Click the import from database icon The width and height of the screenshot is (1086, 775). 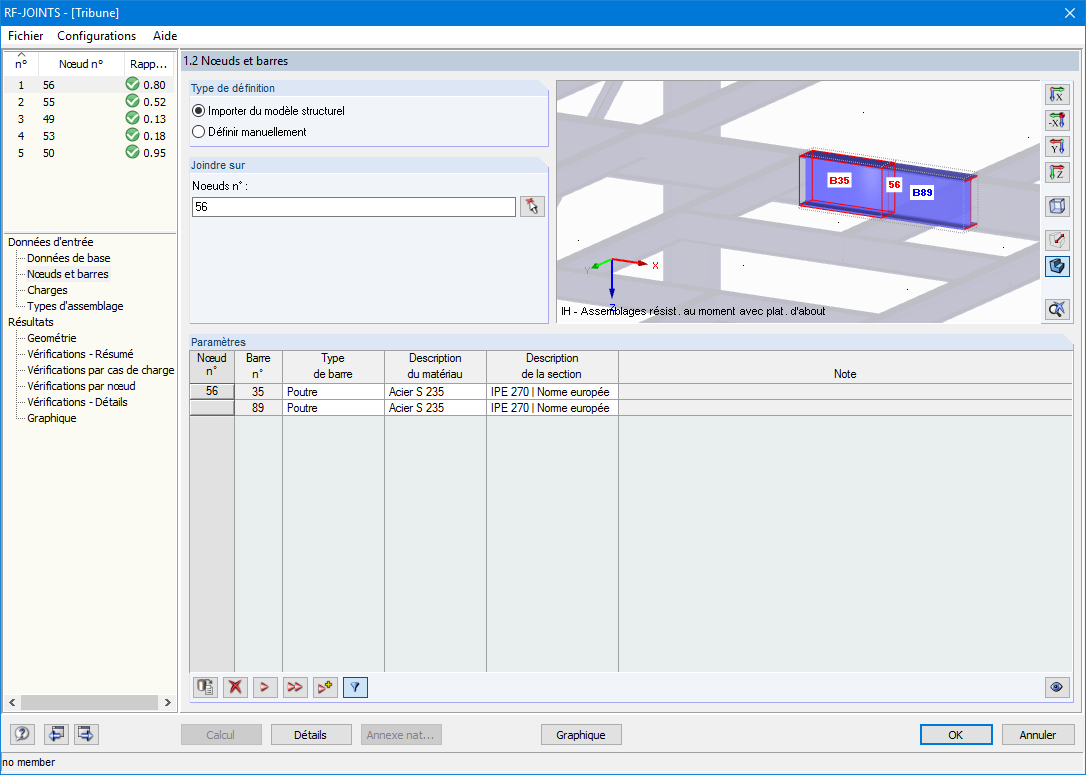click(x=206, y=687)
